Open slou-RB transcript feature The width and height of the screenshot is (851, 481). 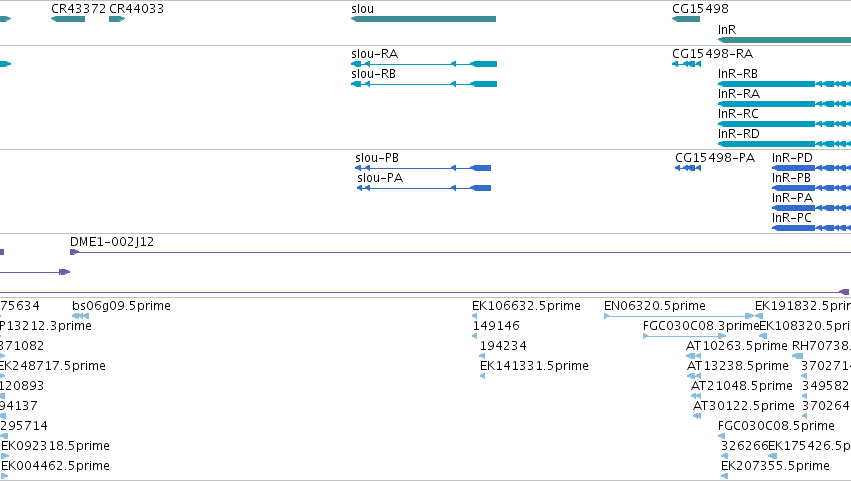click(x=424, y=84)
